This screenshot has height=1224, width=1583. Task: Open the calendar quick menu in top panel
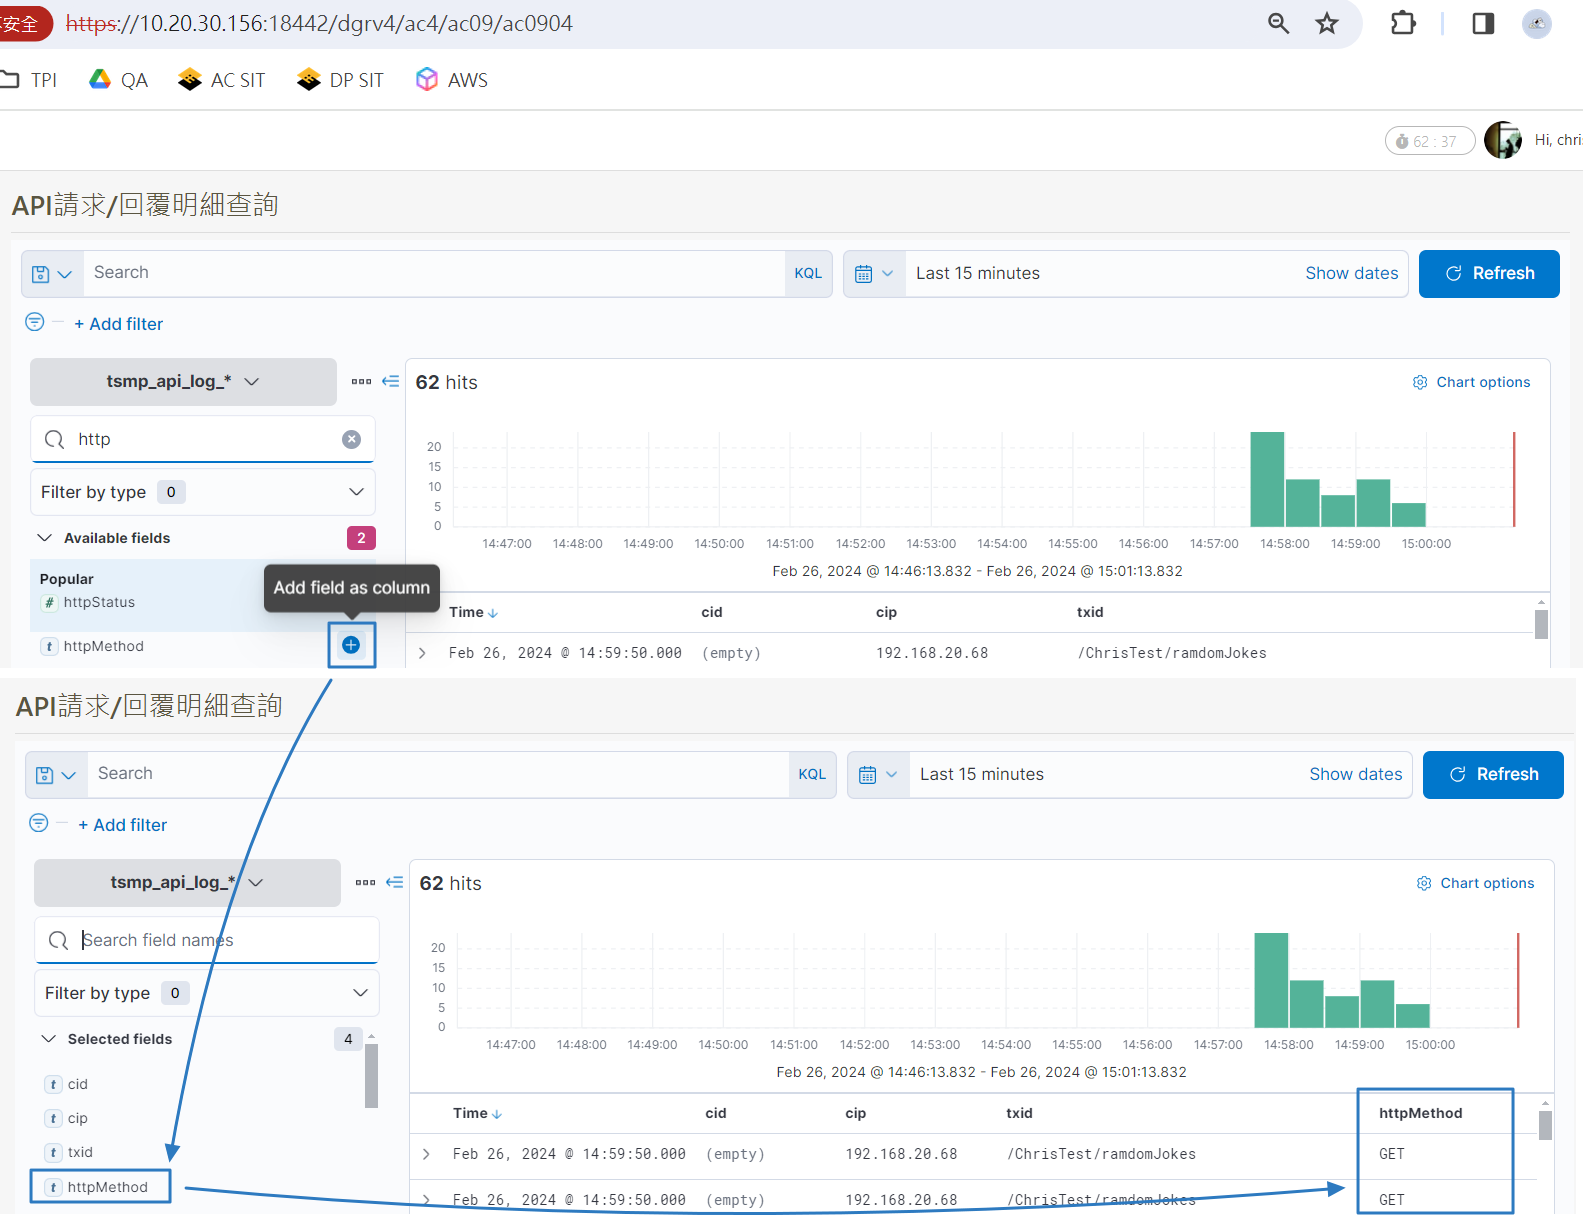click(x=874, y=273)
